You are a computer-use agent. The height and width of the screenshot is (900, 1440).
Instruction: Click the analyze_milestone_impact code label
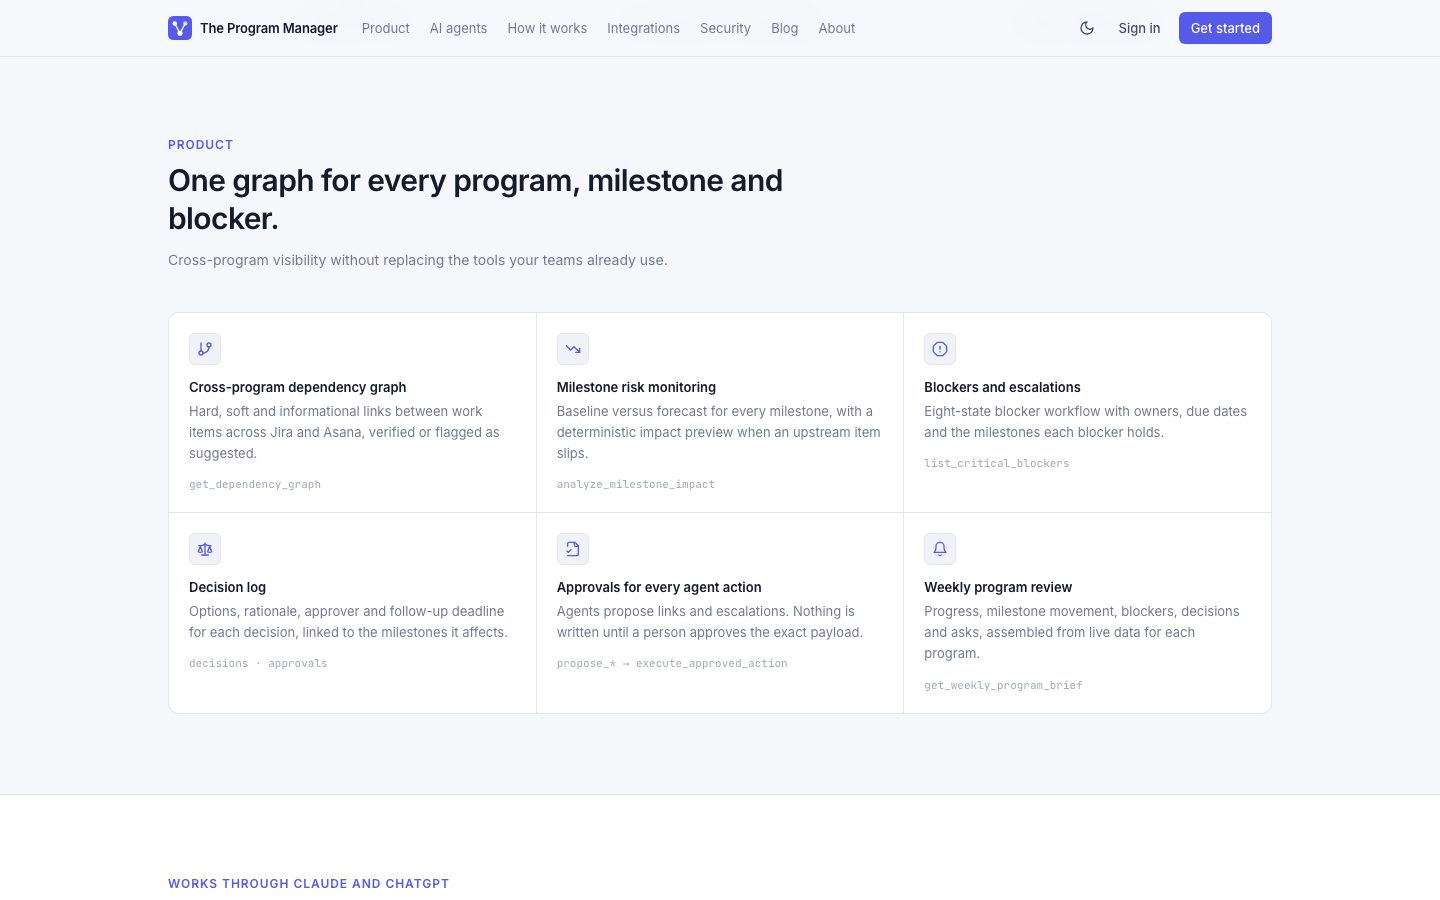636,484
